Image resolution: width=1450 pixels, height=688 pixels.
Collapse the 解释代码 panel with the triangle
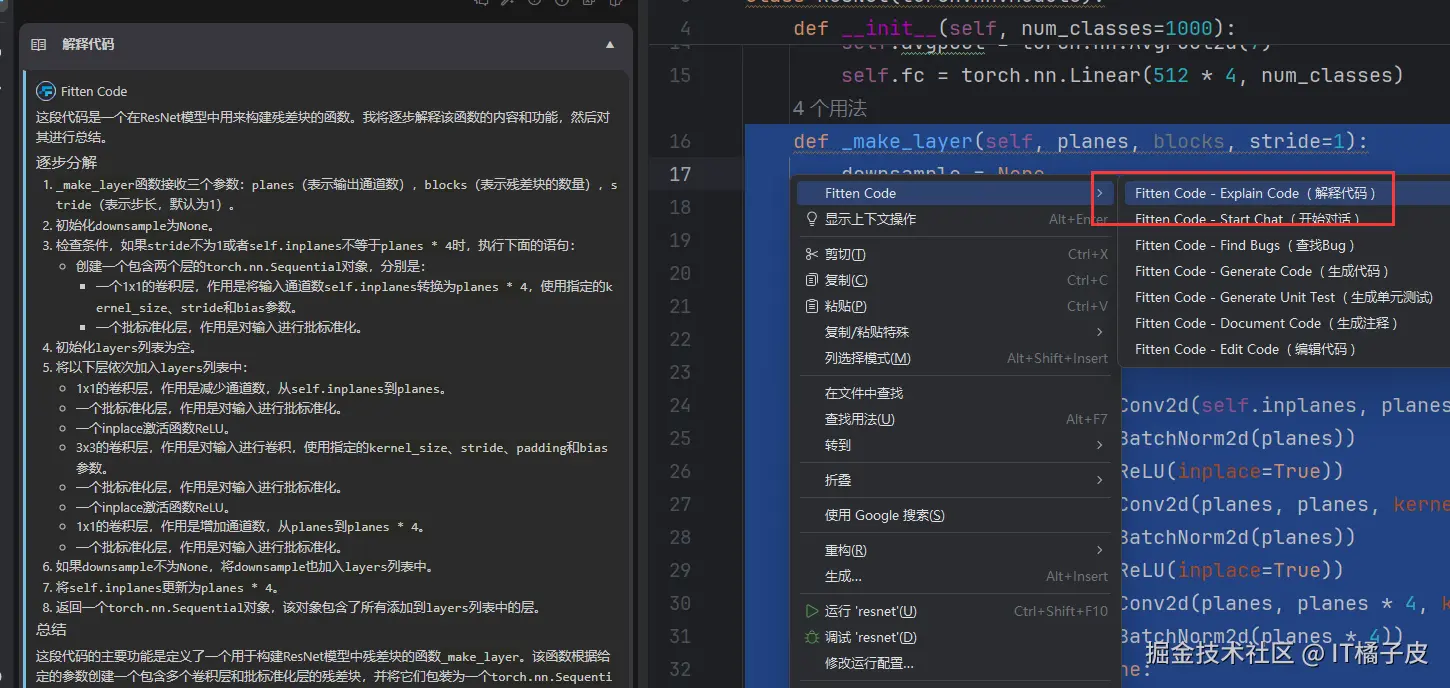[610, 45]
